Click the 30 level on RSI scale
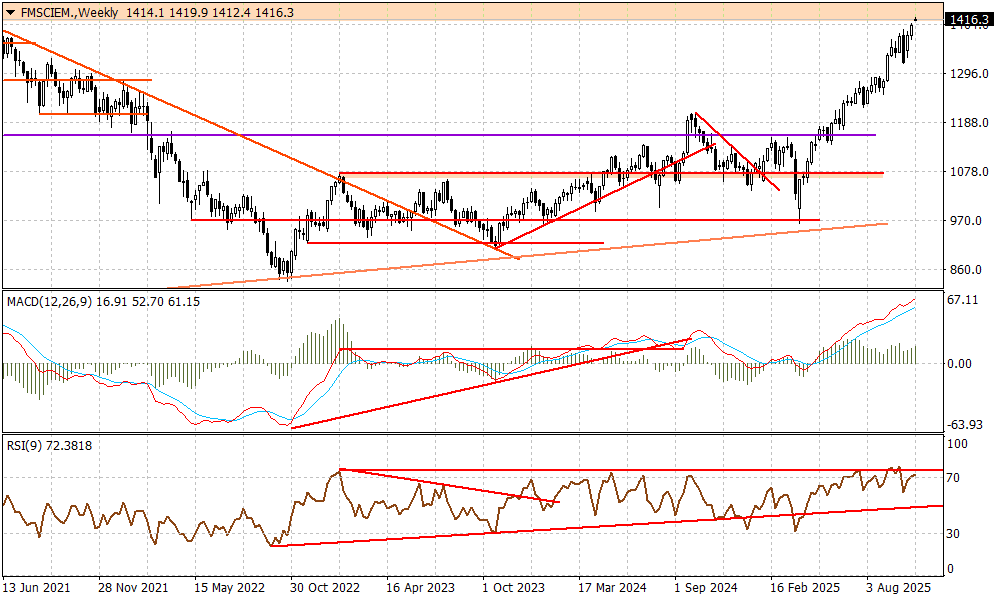 [x=954, y=534]
